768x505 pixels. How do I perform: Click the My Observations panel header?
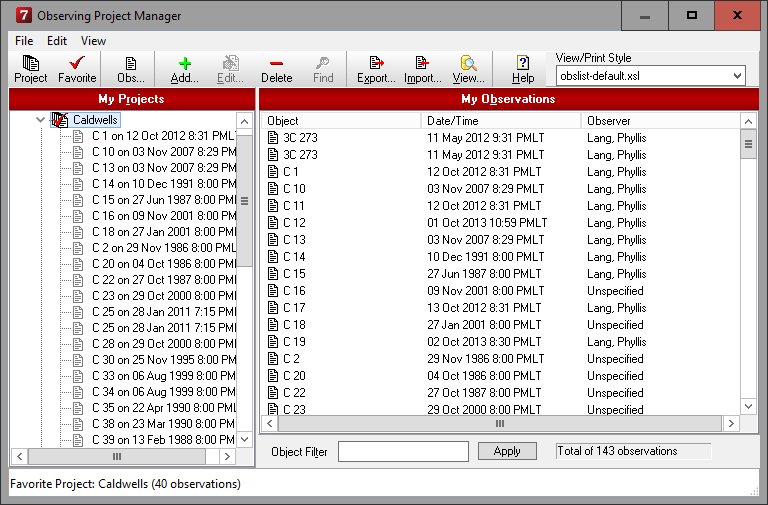[508, 99]
